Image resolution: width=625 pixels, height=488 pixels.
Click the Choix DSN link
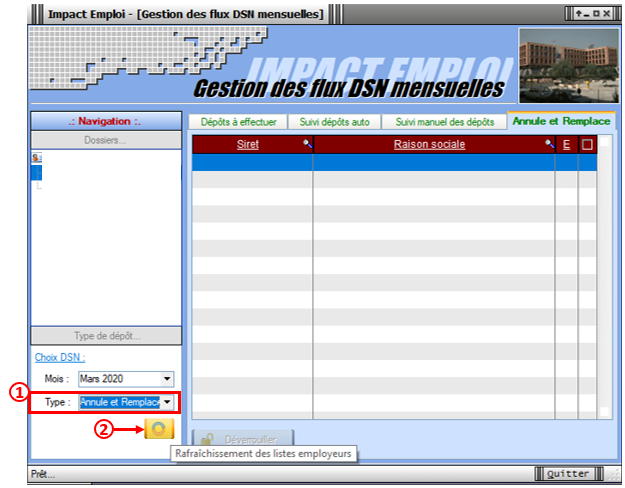point(60,357)
